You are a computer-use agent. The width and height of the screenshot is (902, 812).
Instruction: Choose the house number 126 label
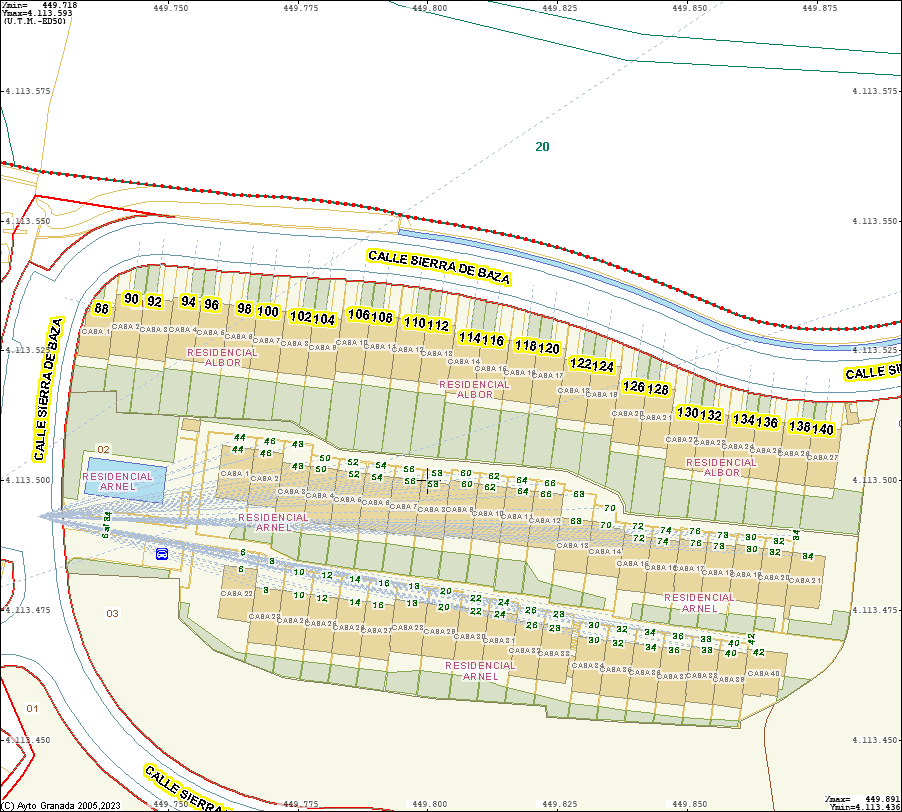coord(634,386)
